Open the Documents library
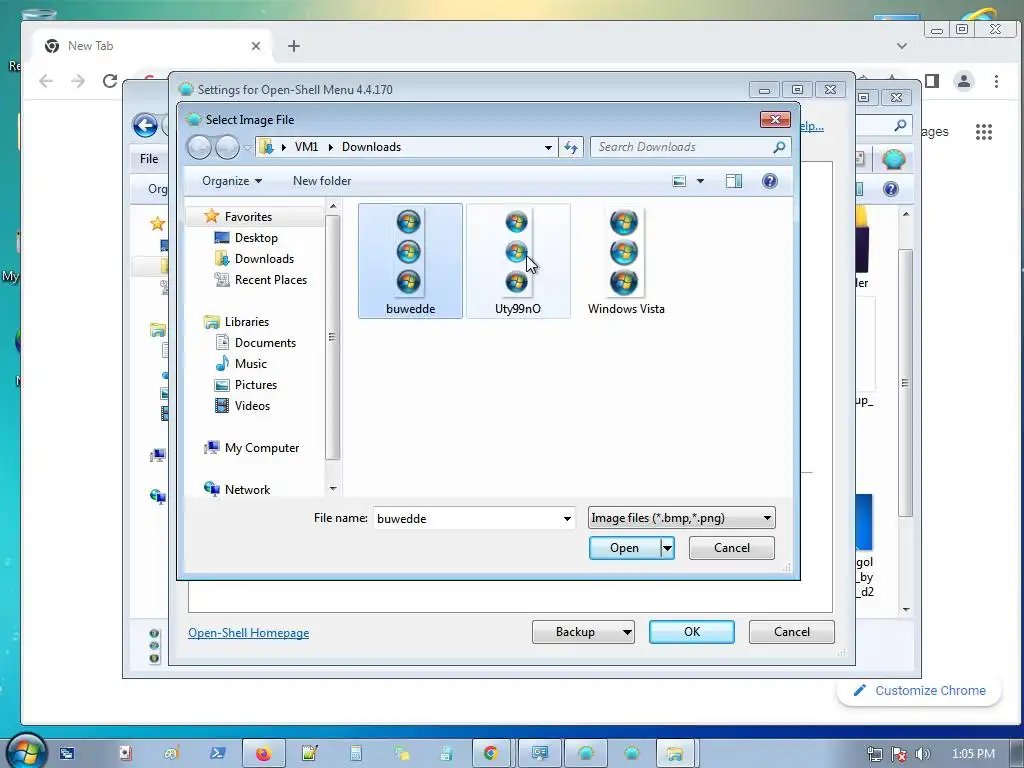1024x768 pixels. coord(264,343)
